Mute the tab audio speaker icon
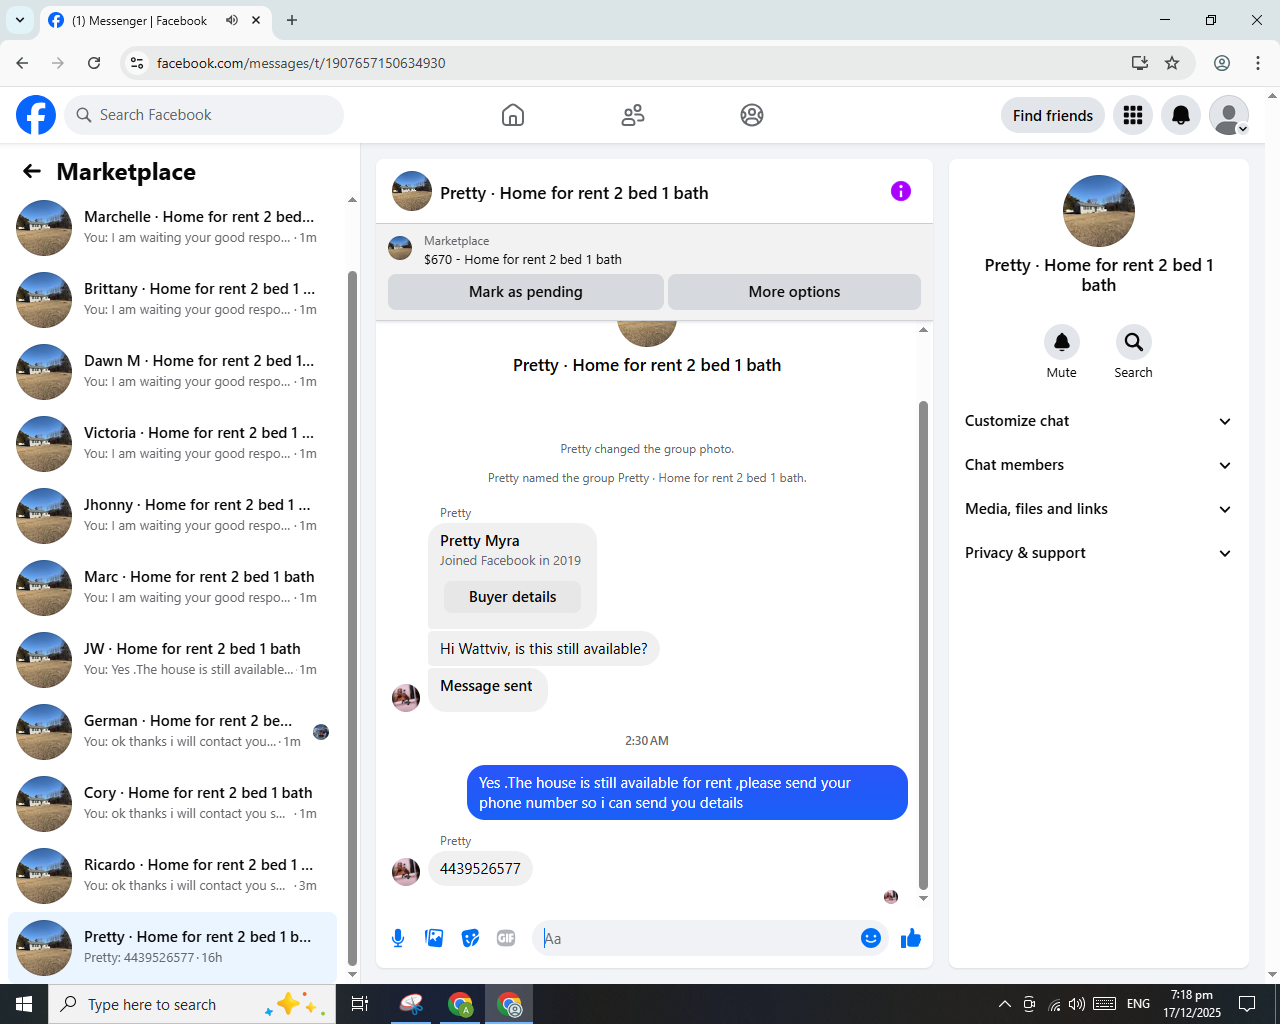The width and height of the screenshot is (1280, 1024). point(232,20)
